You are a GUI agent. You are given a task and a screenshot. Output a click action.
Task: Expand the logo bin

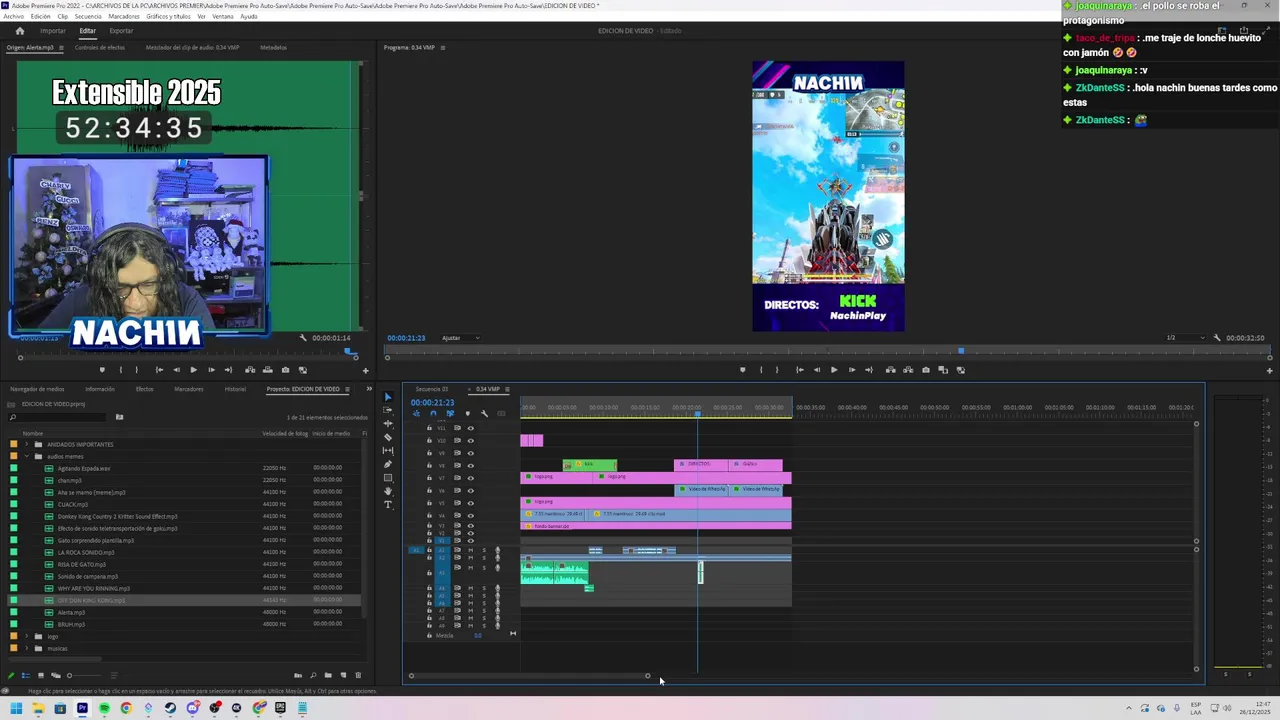(x=26, y=636)
